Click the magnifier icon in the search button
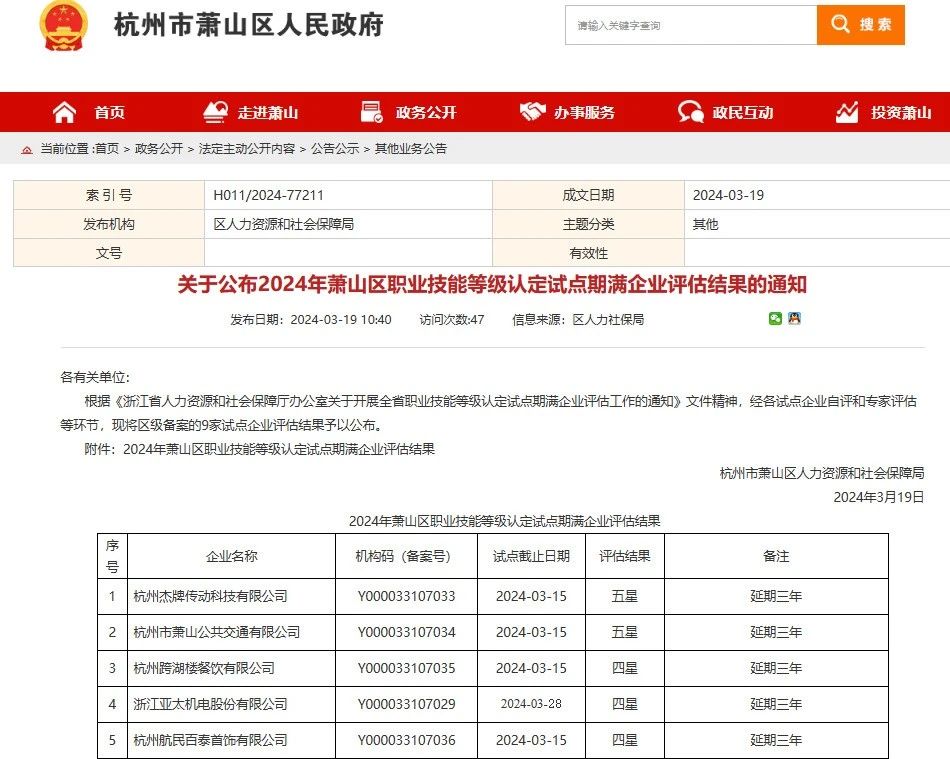Image resolution: width=950 pixels, height=759 pixels. point(840,24)
